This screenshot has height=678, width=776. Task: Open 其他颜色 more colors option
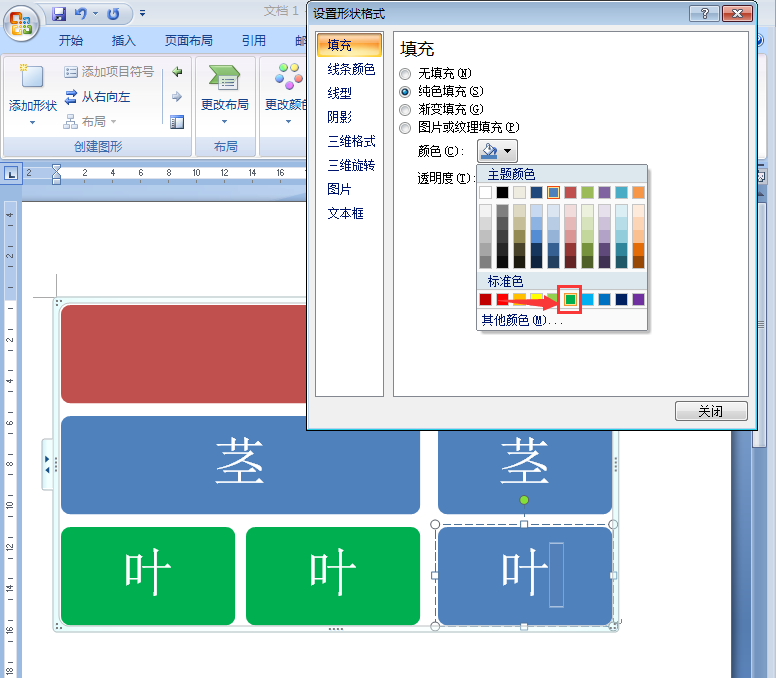tap(523, 320)
